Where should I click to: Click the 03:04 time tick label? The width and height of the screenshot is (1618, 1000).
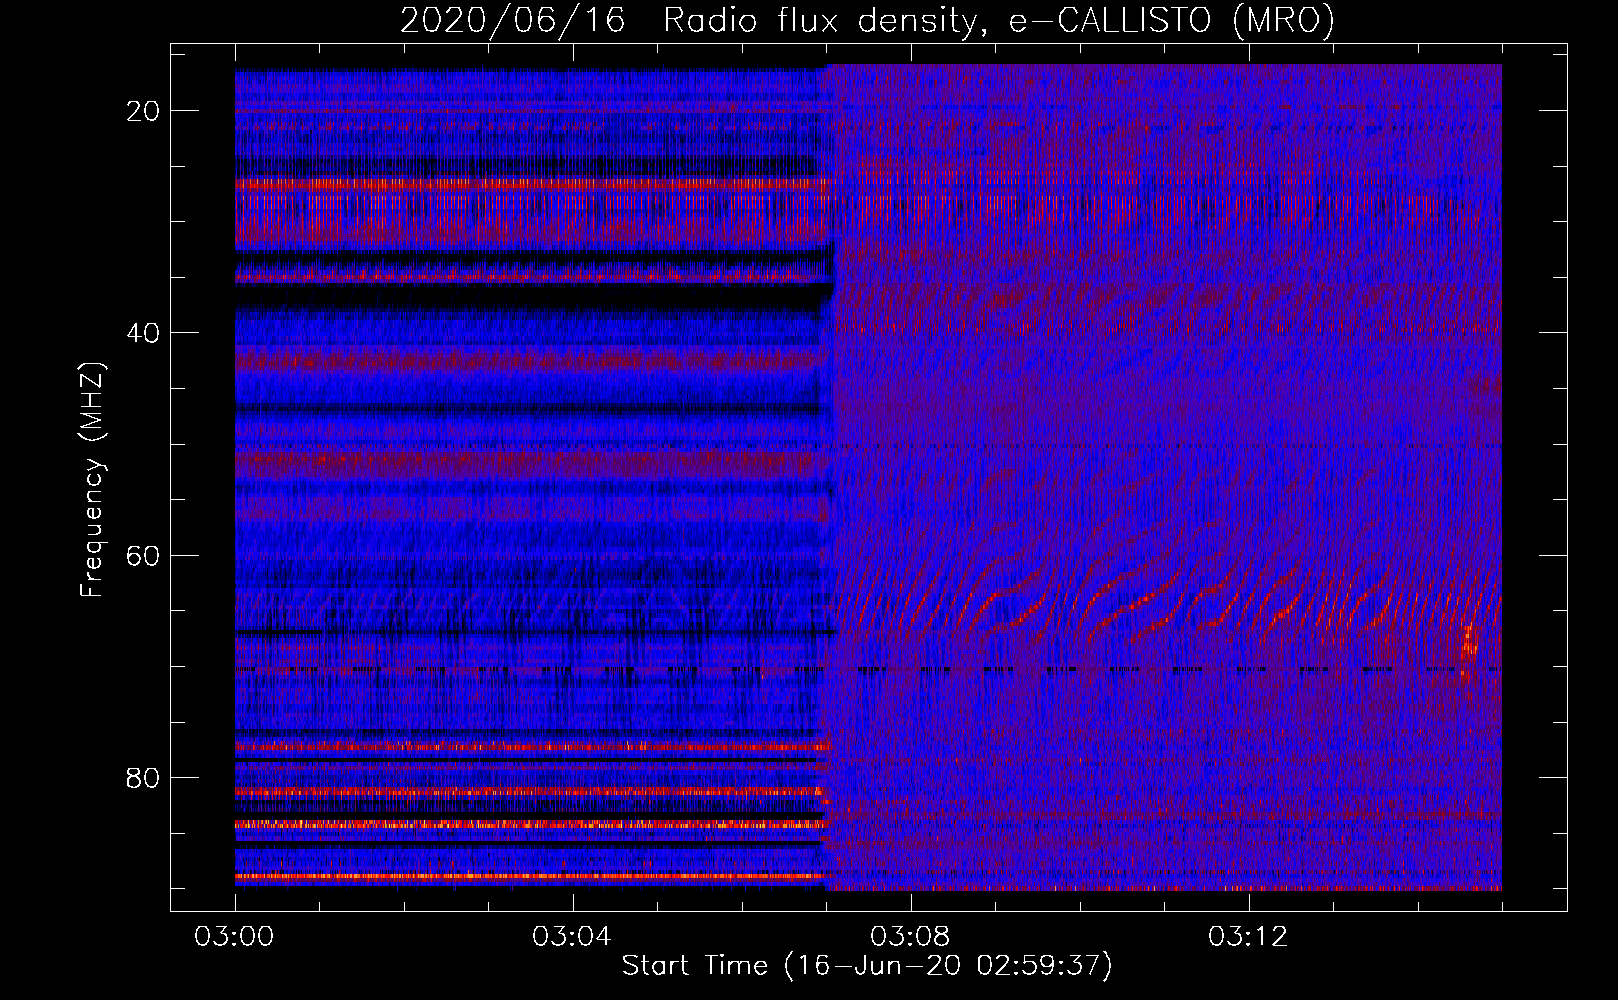click(x=572, y=937)
